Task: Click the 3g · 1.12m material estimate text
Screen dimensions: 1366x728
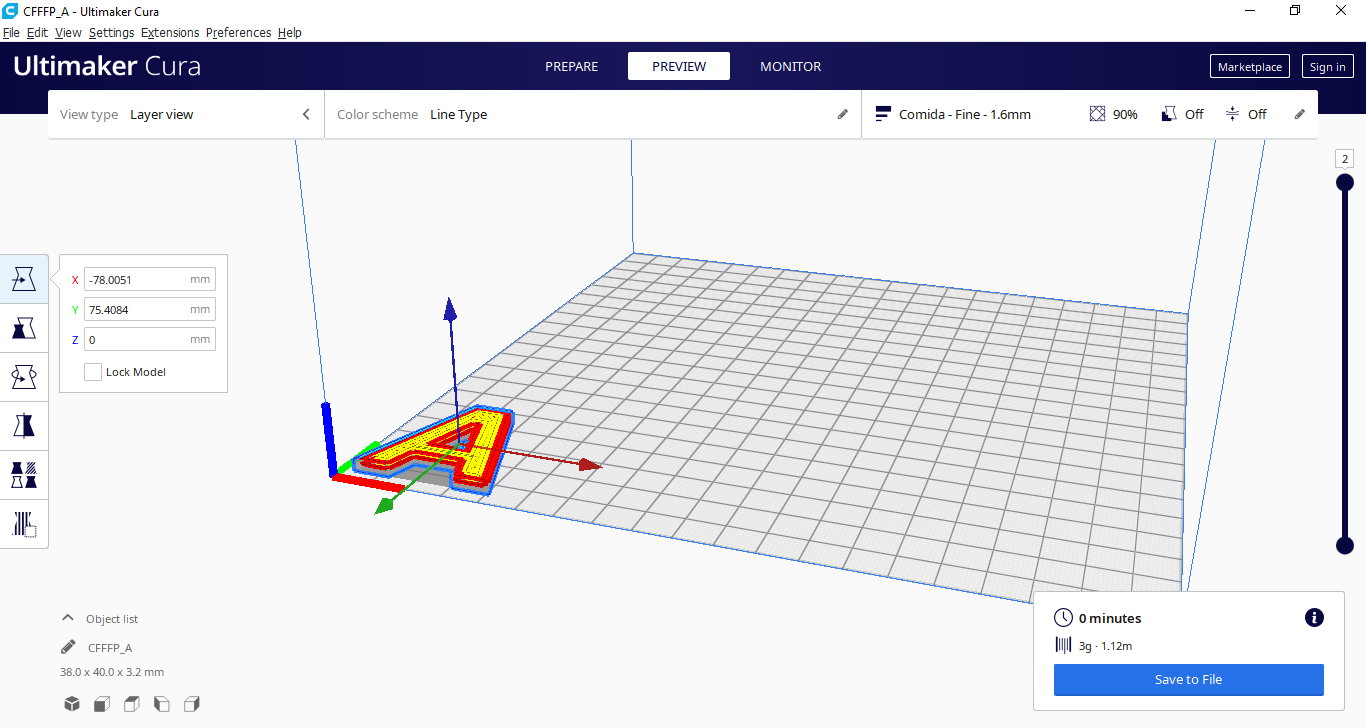Action: coord(1105,646)
